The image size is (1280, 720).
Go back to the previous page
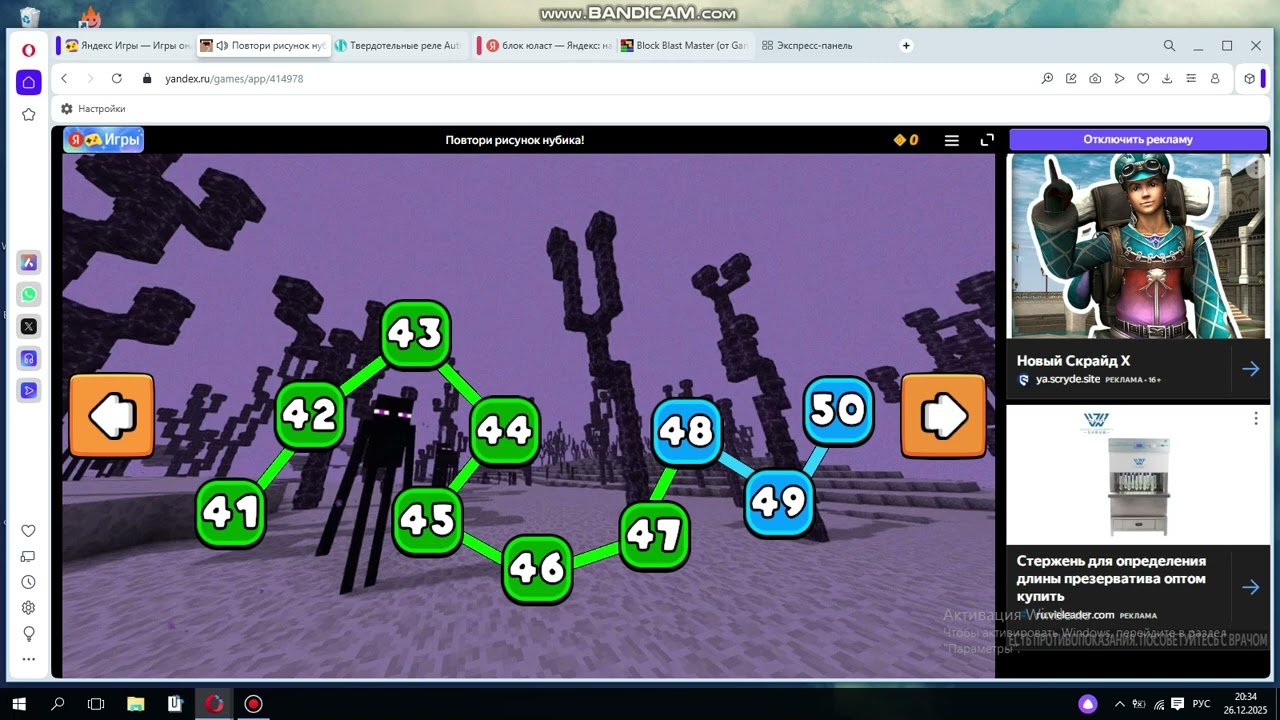pos(65,78)
